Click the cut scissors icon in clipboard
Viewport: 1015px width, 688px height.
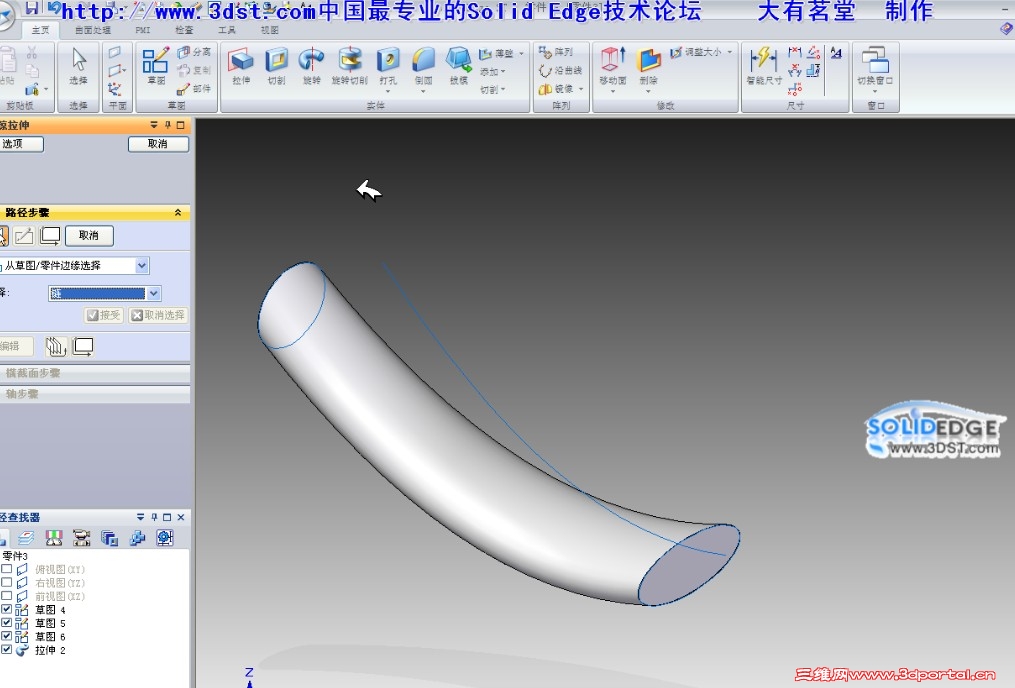coord(32,52)
